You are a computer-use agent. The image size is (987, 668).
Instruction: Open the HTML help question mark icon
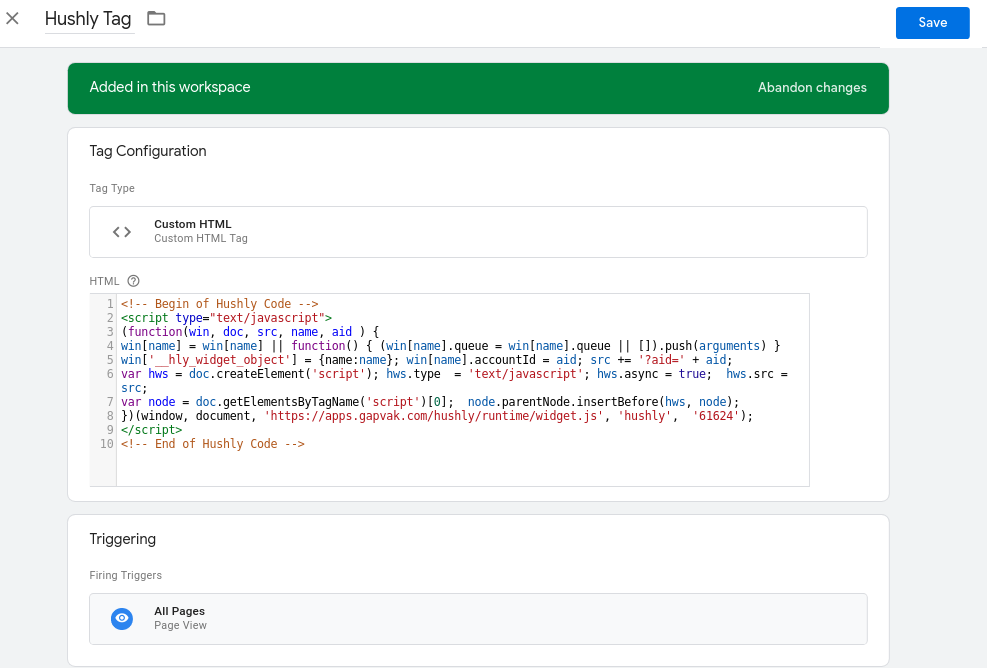pyautogui.click(x=133, y=281)
